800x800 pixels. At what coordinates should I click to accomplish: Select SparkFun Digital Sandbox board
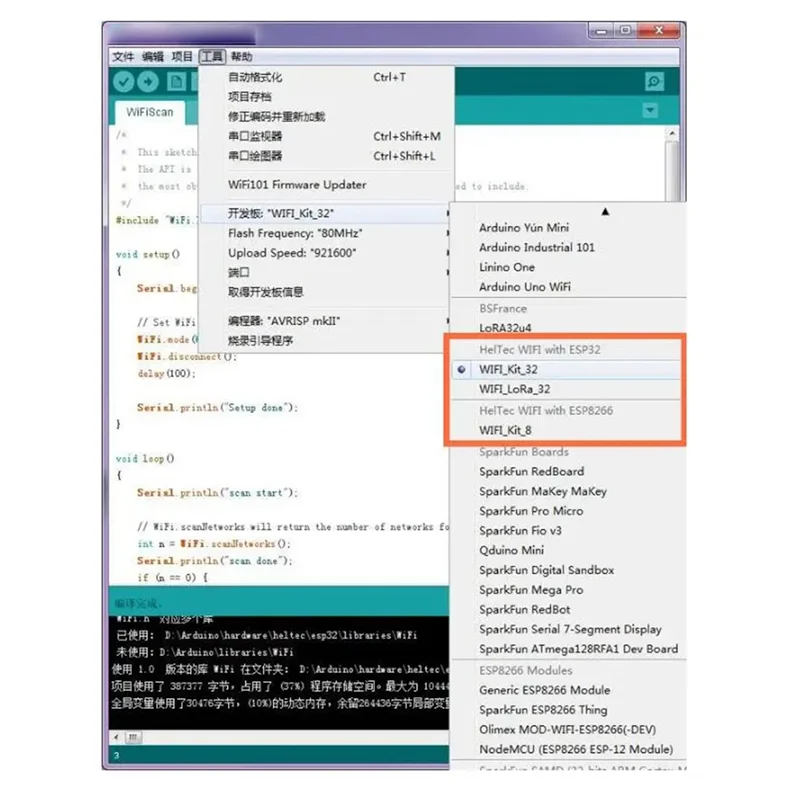(x=568, y=570)
